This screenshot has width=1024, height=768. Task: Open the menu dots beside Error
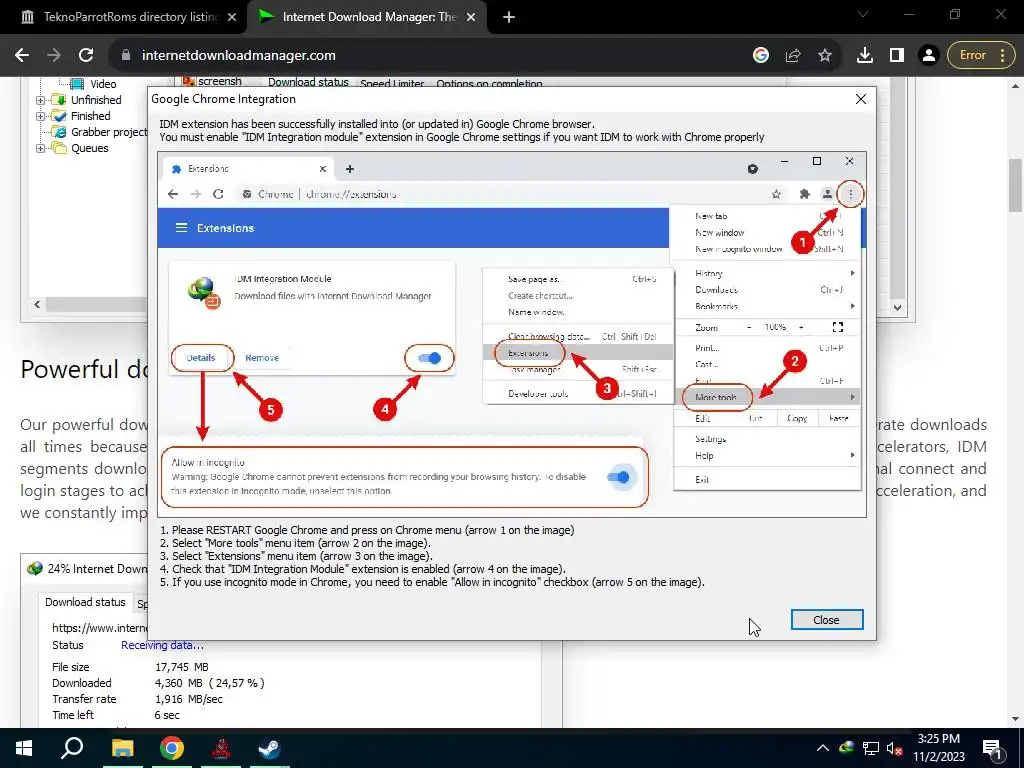point(1002,56)
